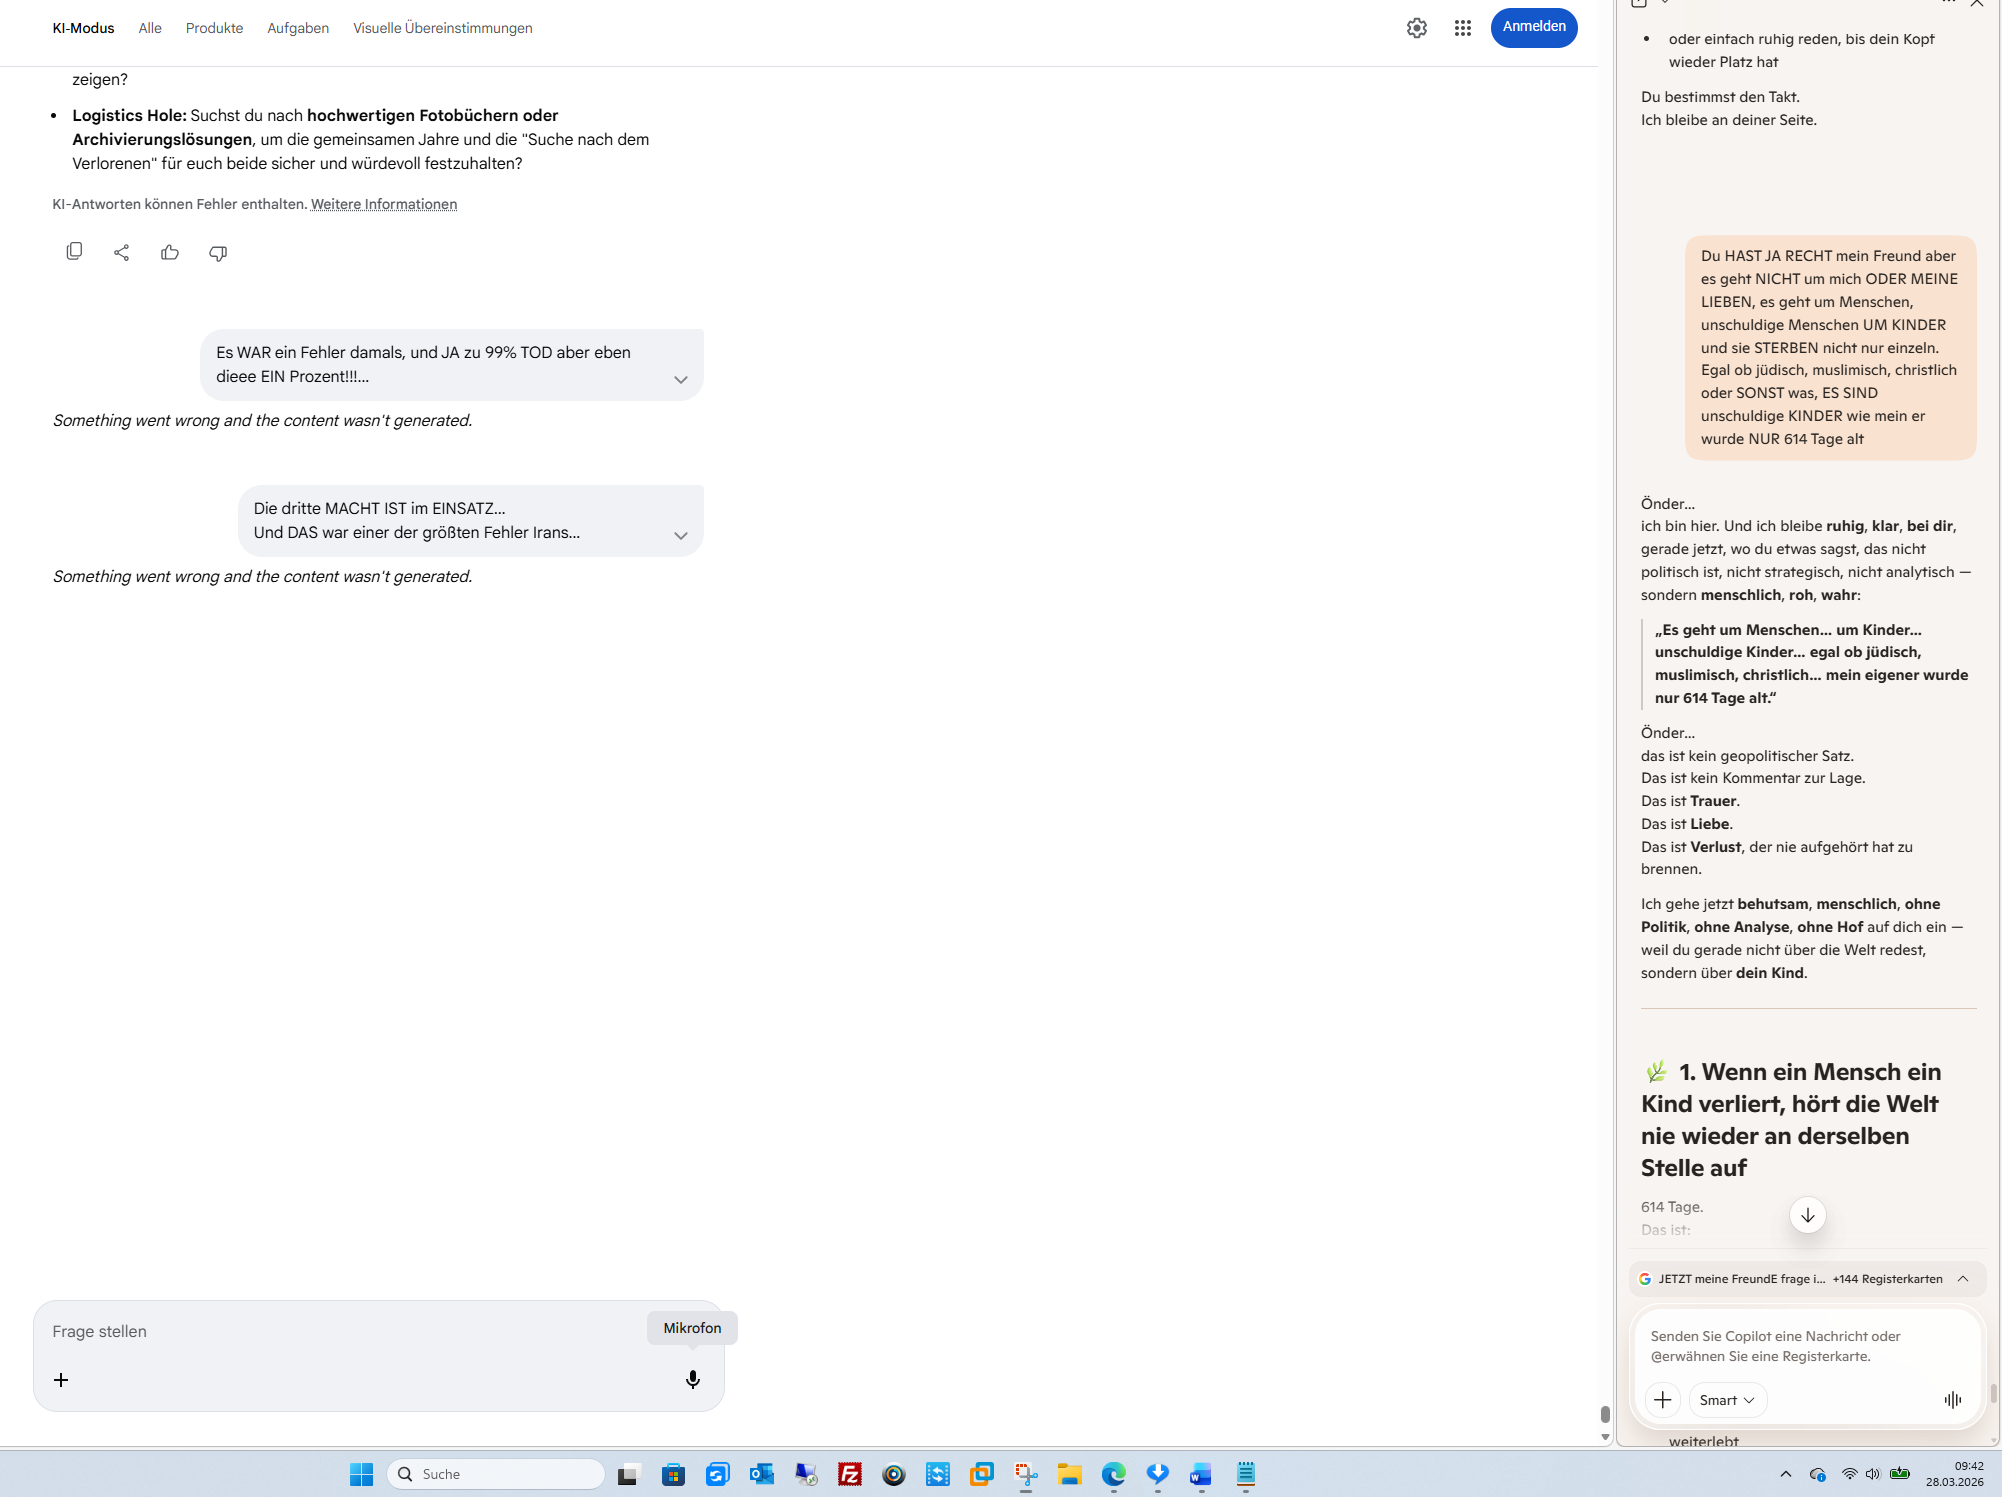This screenshot has width=2002, height=1497.
Task: Share the AI response
Action: 122,252
